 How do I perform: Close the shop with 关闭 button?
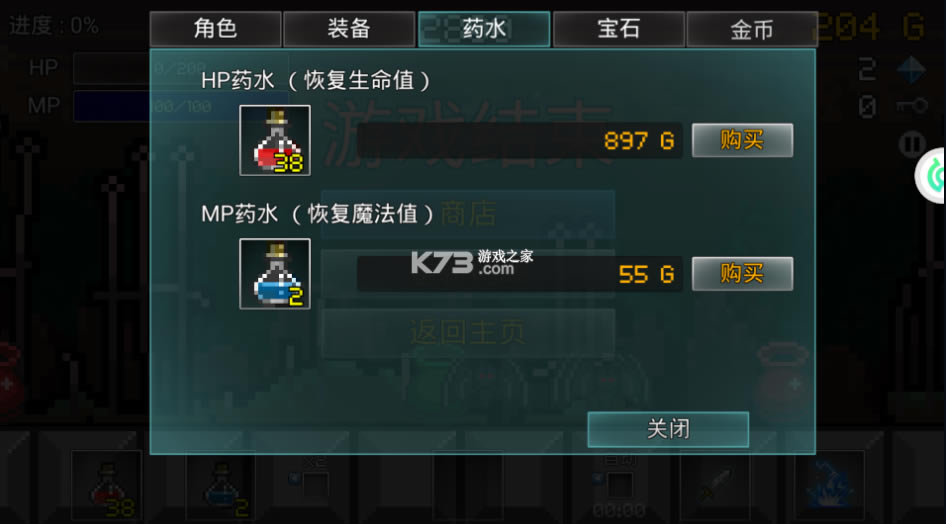[668, 429]
